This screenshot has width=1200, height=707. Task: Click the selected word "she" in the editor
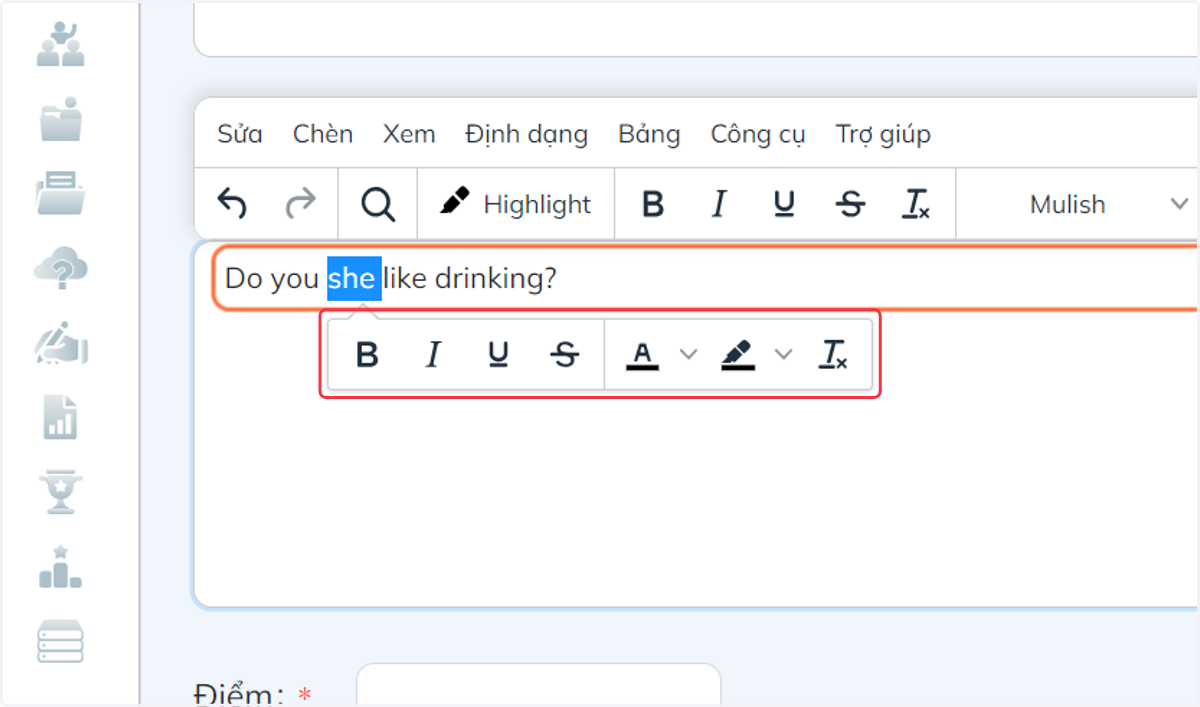point(354,278)
